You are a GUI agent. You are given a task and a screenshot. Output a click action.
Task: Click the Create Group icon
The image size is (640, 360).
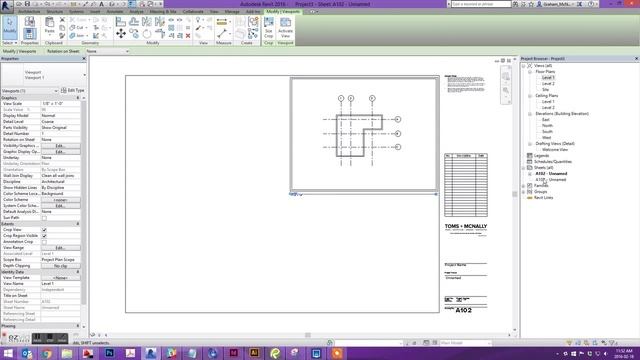tap(253, 33)
